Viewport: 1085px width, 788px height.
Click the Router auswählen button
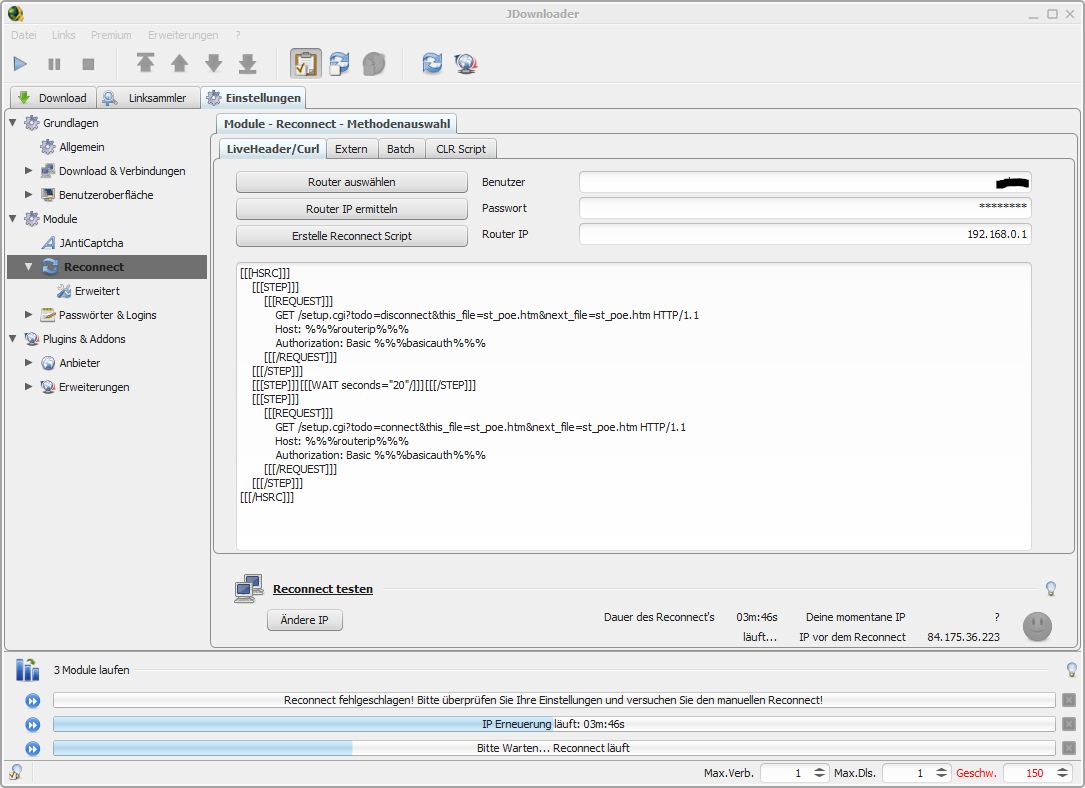pos(352,182)
